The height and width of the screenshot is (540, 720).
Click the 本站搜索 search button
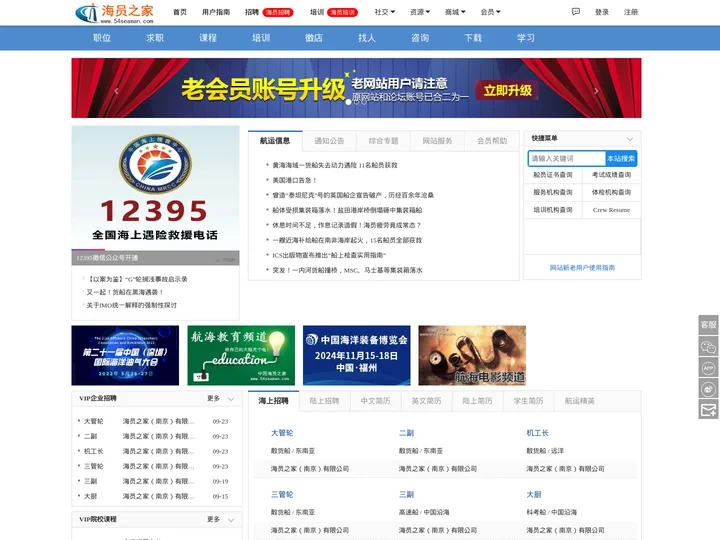pyautogui.click(x=621, y=158)
